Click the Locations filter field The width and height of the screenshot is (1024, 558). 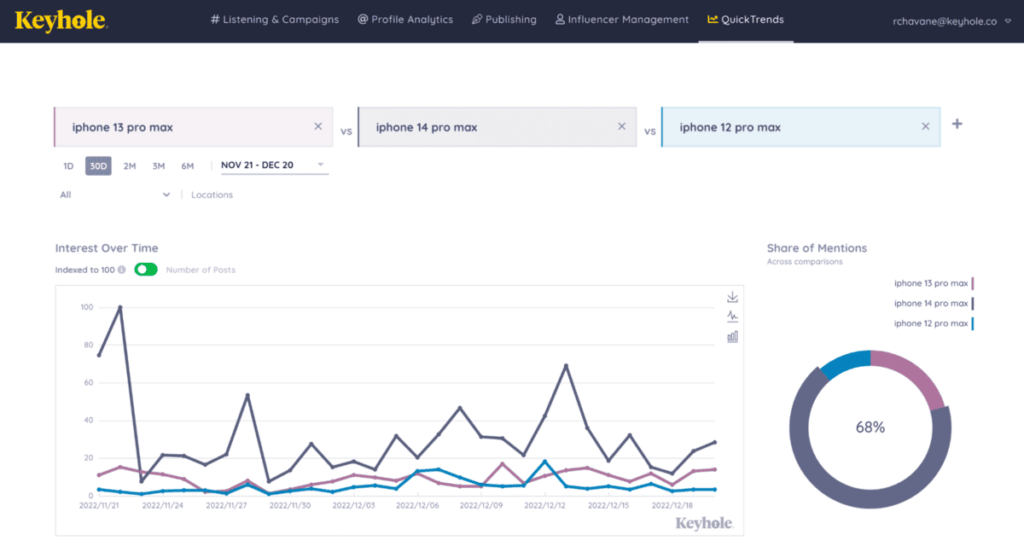[212, 195]
